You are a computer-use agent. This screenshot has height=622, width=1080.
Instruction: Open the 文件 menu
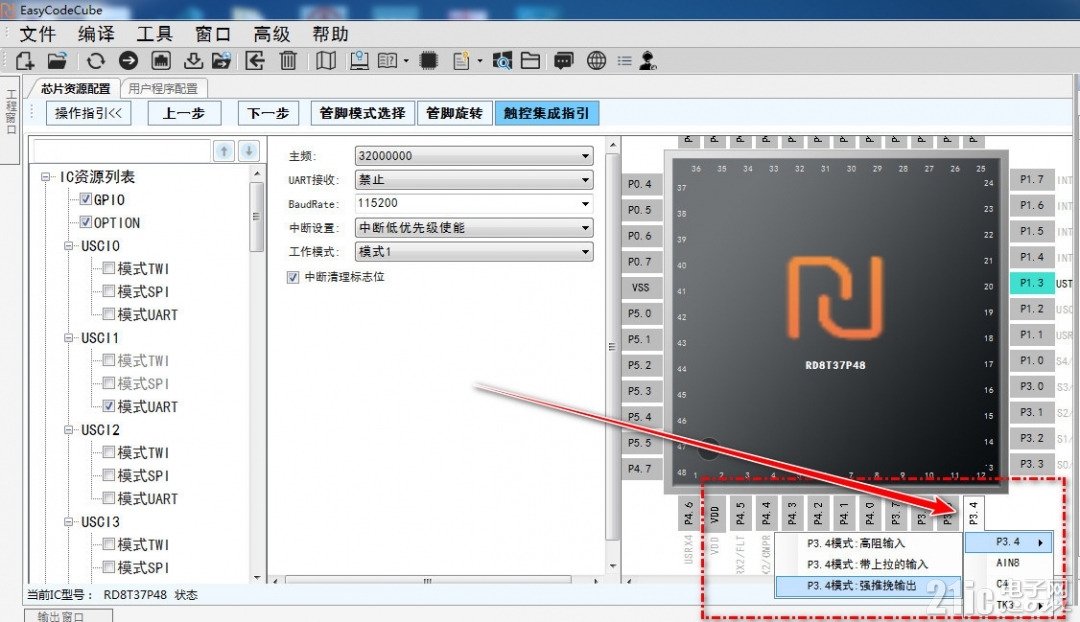coord(37,34)
